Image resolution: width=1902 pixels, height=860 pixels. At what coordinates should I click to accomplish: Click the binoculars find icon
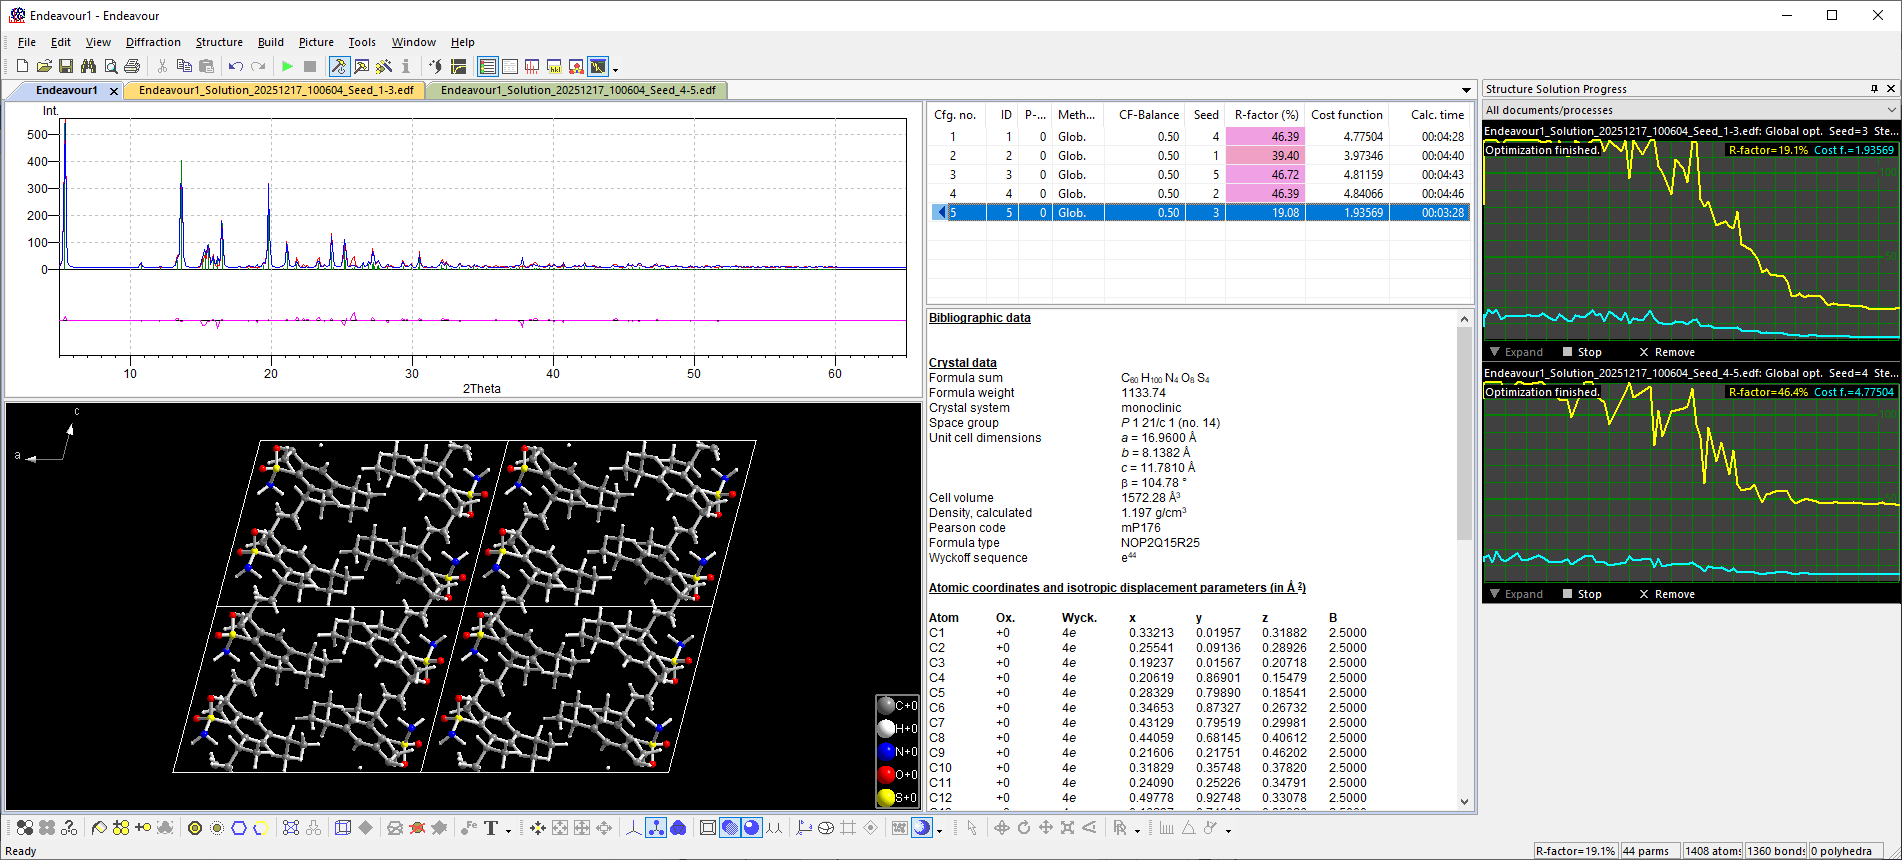coord(88,67)
